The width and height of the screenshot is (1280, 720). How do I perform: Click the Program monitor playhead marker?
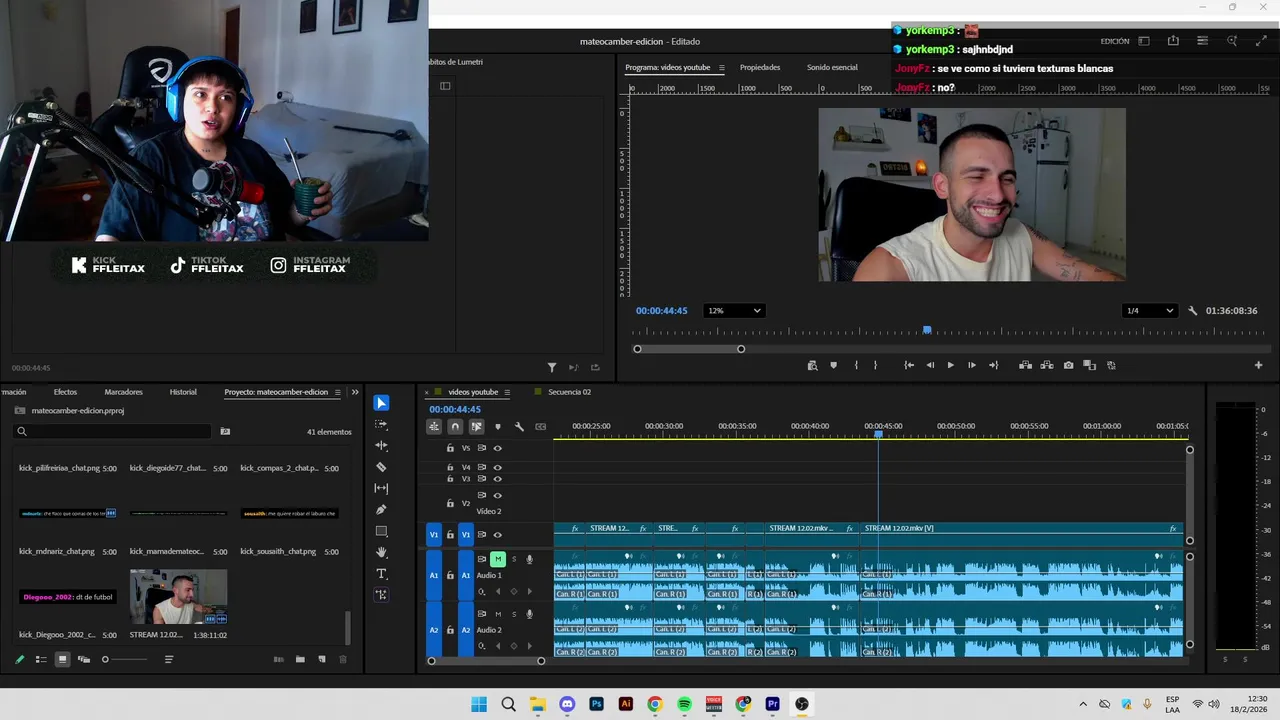[x=927, y=330]
